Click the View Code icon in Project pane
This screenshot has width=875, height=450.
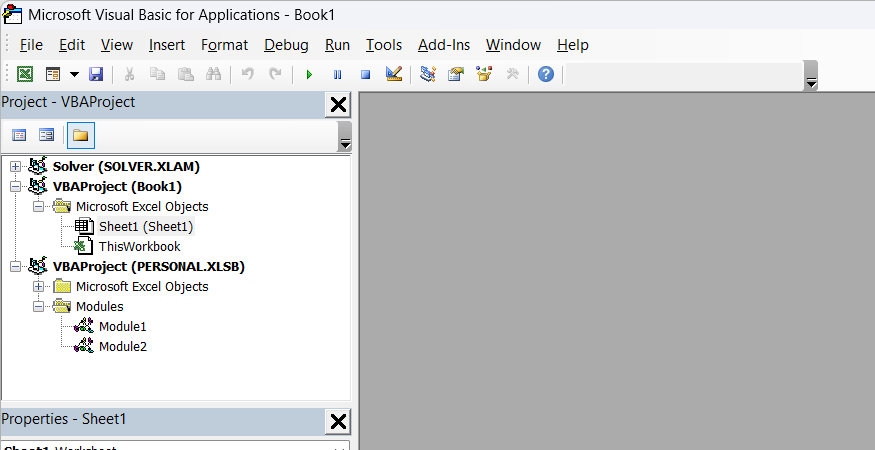click(19, 135)
